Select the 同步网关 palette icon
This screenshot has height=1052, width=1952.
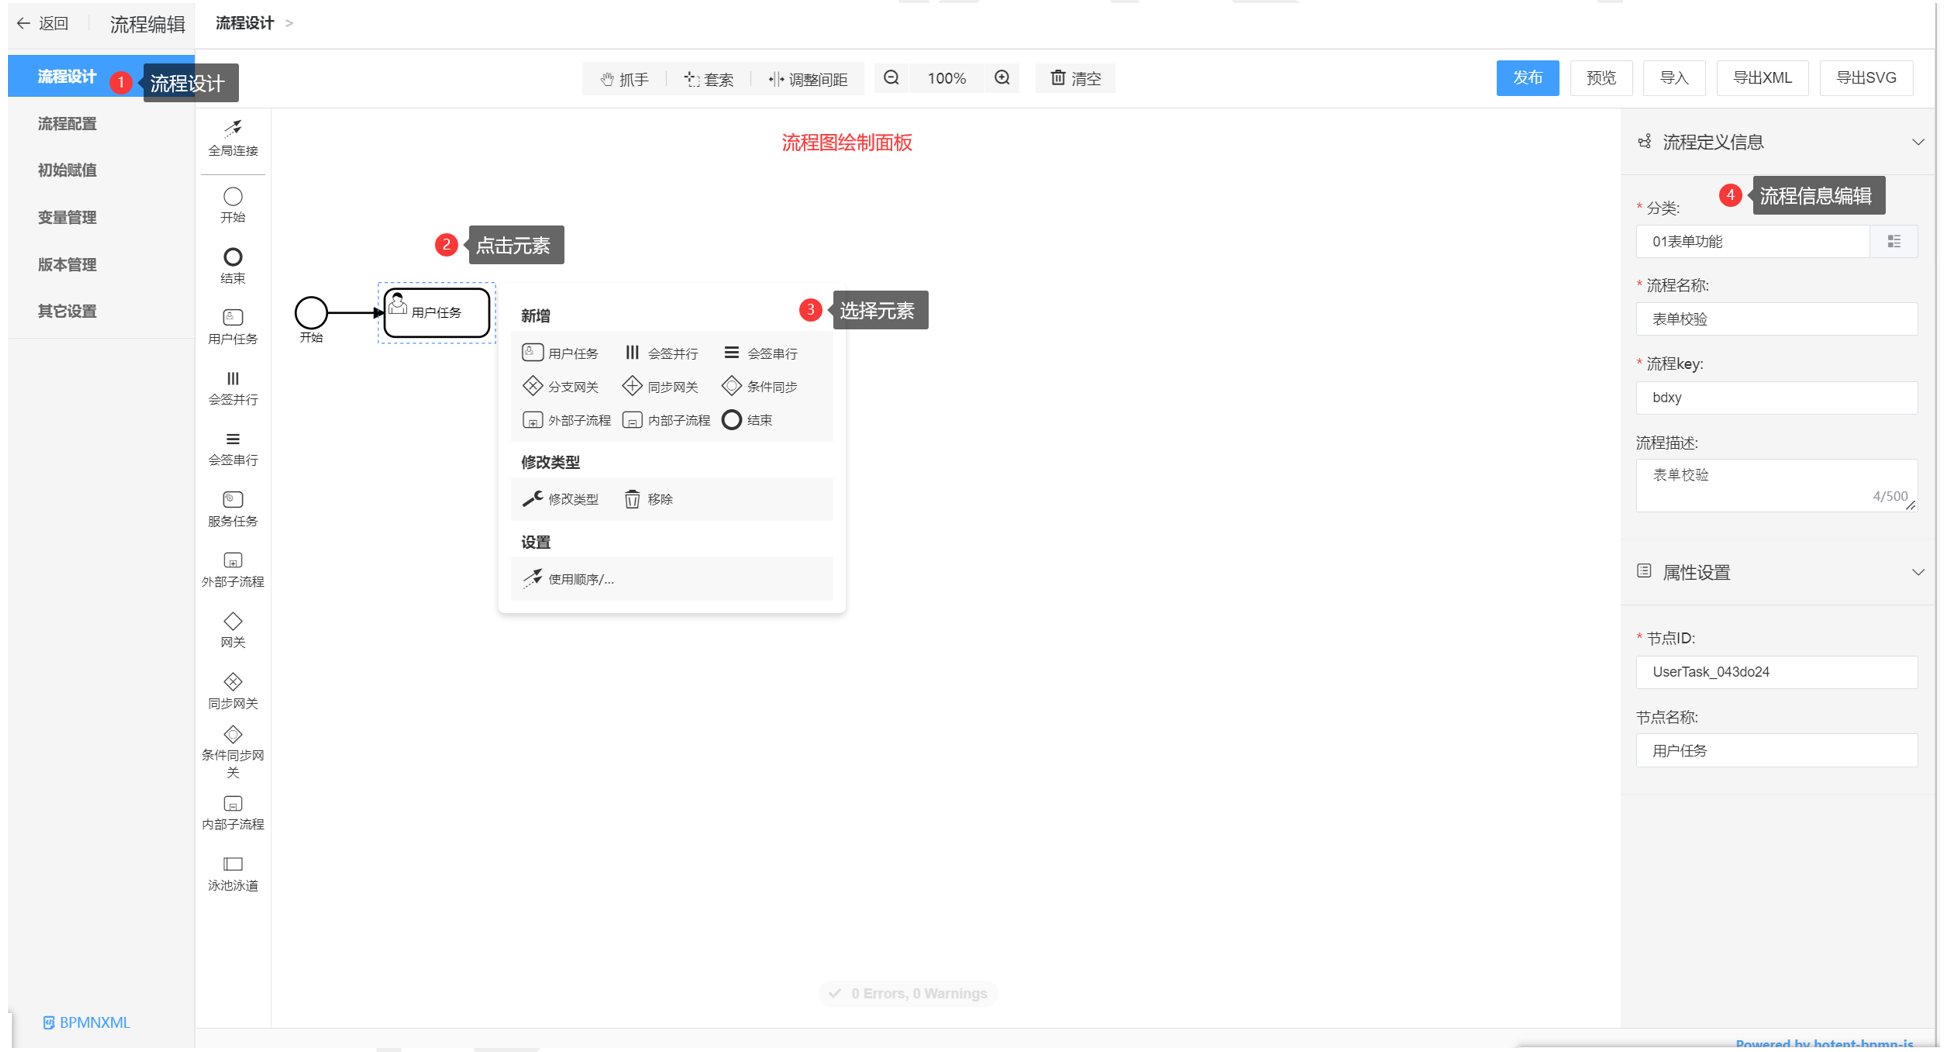233,691
